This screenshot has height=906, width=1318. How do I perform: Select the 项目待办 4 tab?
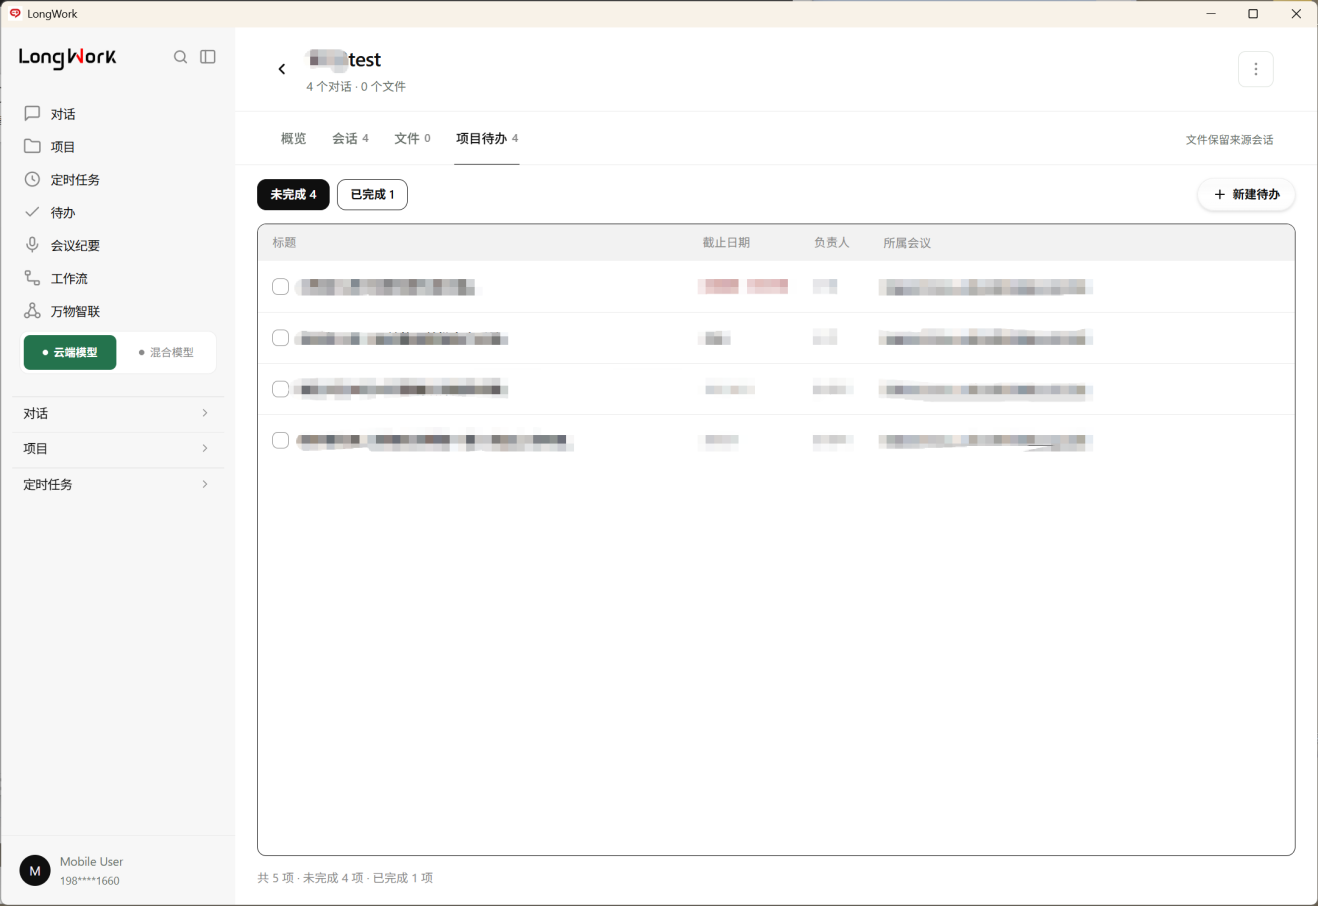(x=487, y=138)
